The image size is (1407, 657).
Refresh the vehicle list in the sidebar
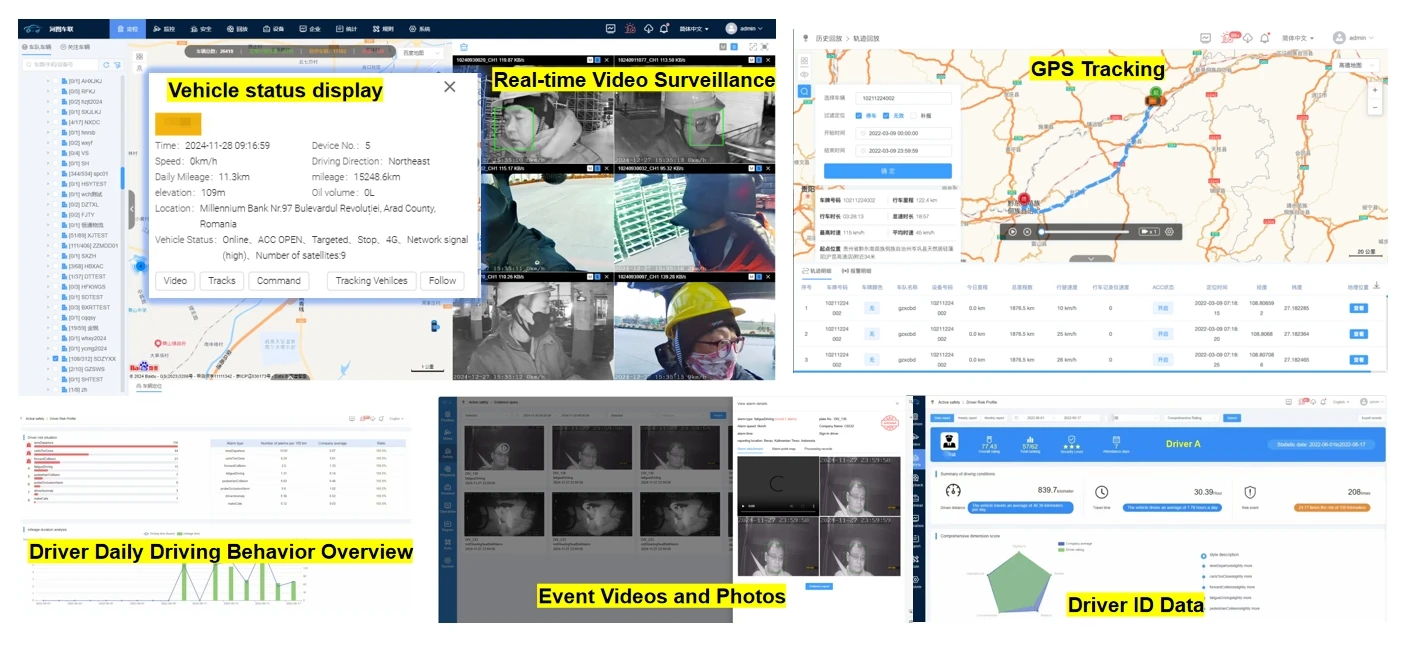coord(107,65)
